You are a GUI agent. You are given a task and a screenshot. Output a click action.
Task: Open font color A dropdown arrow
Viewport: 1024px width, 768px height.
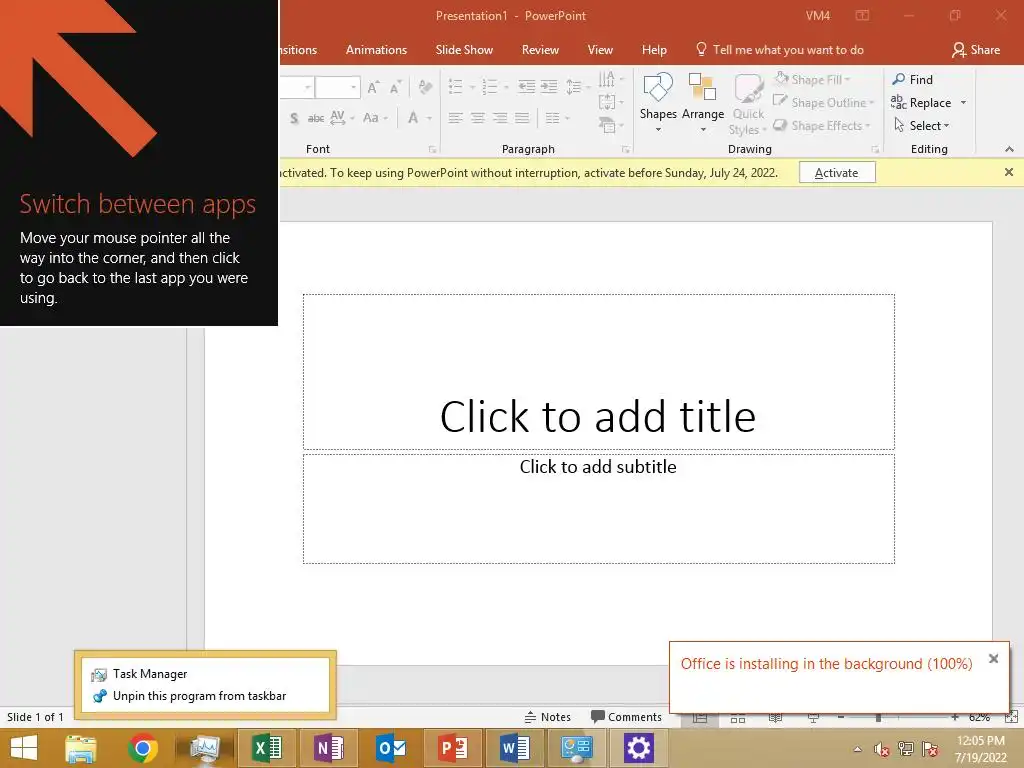pos(429,118)
